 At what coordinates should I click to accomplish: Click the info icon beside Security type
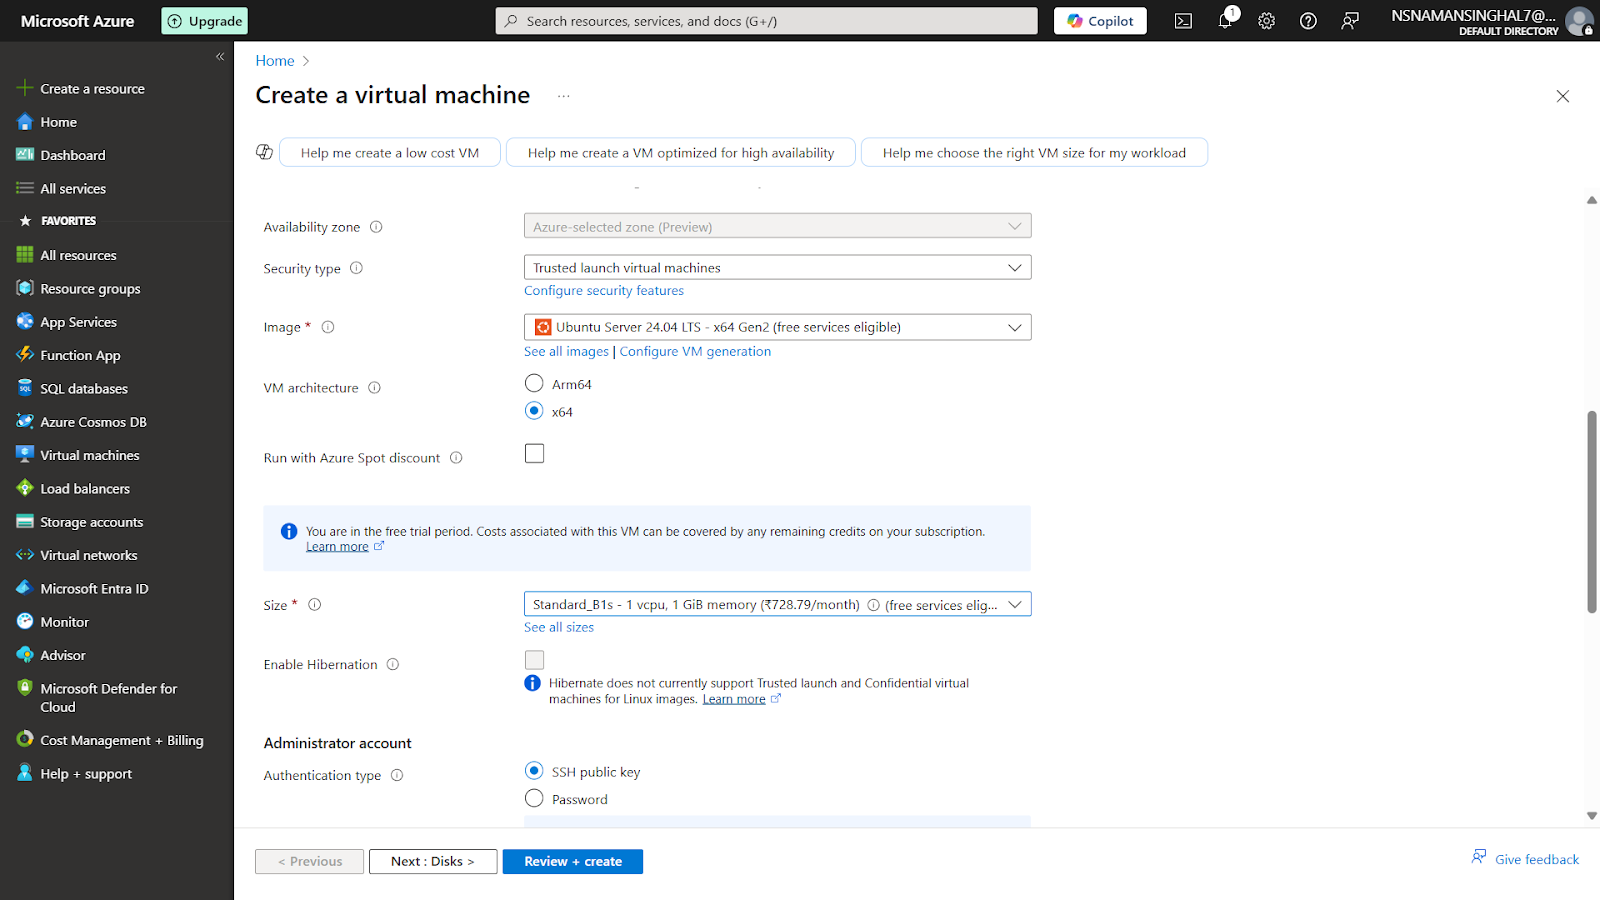pyautogui.click(x=357, y=268)
